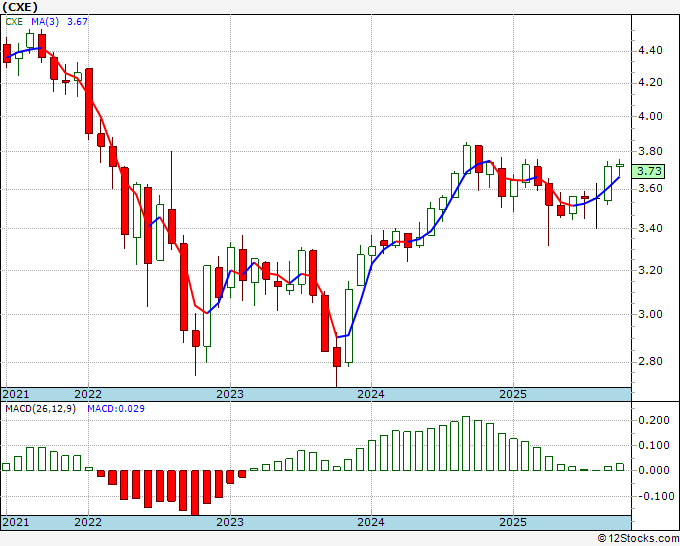Click the lowest red candle before 2024
680x546 pixels.
[x=337, y=357]
